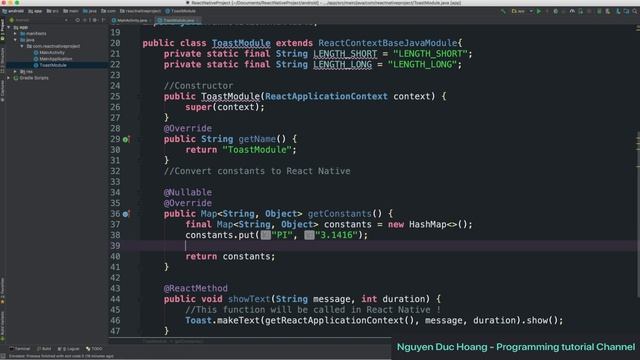Click the folded hint before "3.1416" on line 38

pos(309,235)
